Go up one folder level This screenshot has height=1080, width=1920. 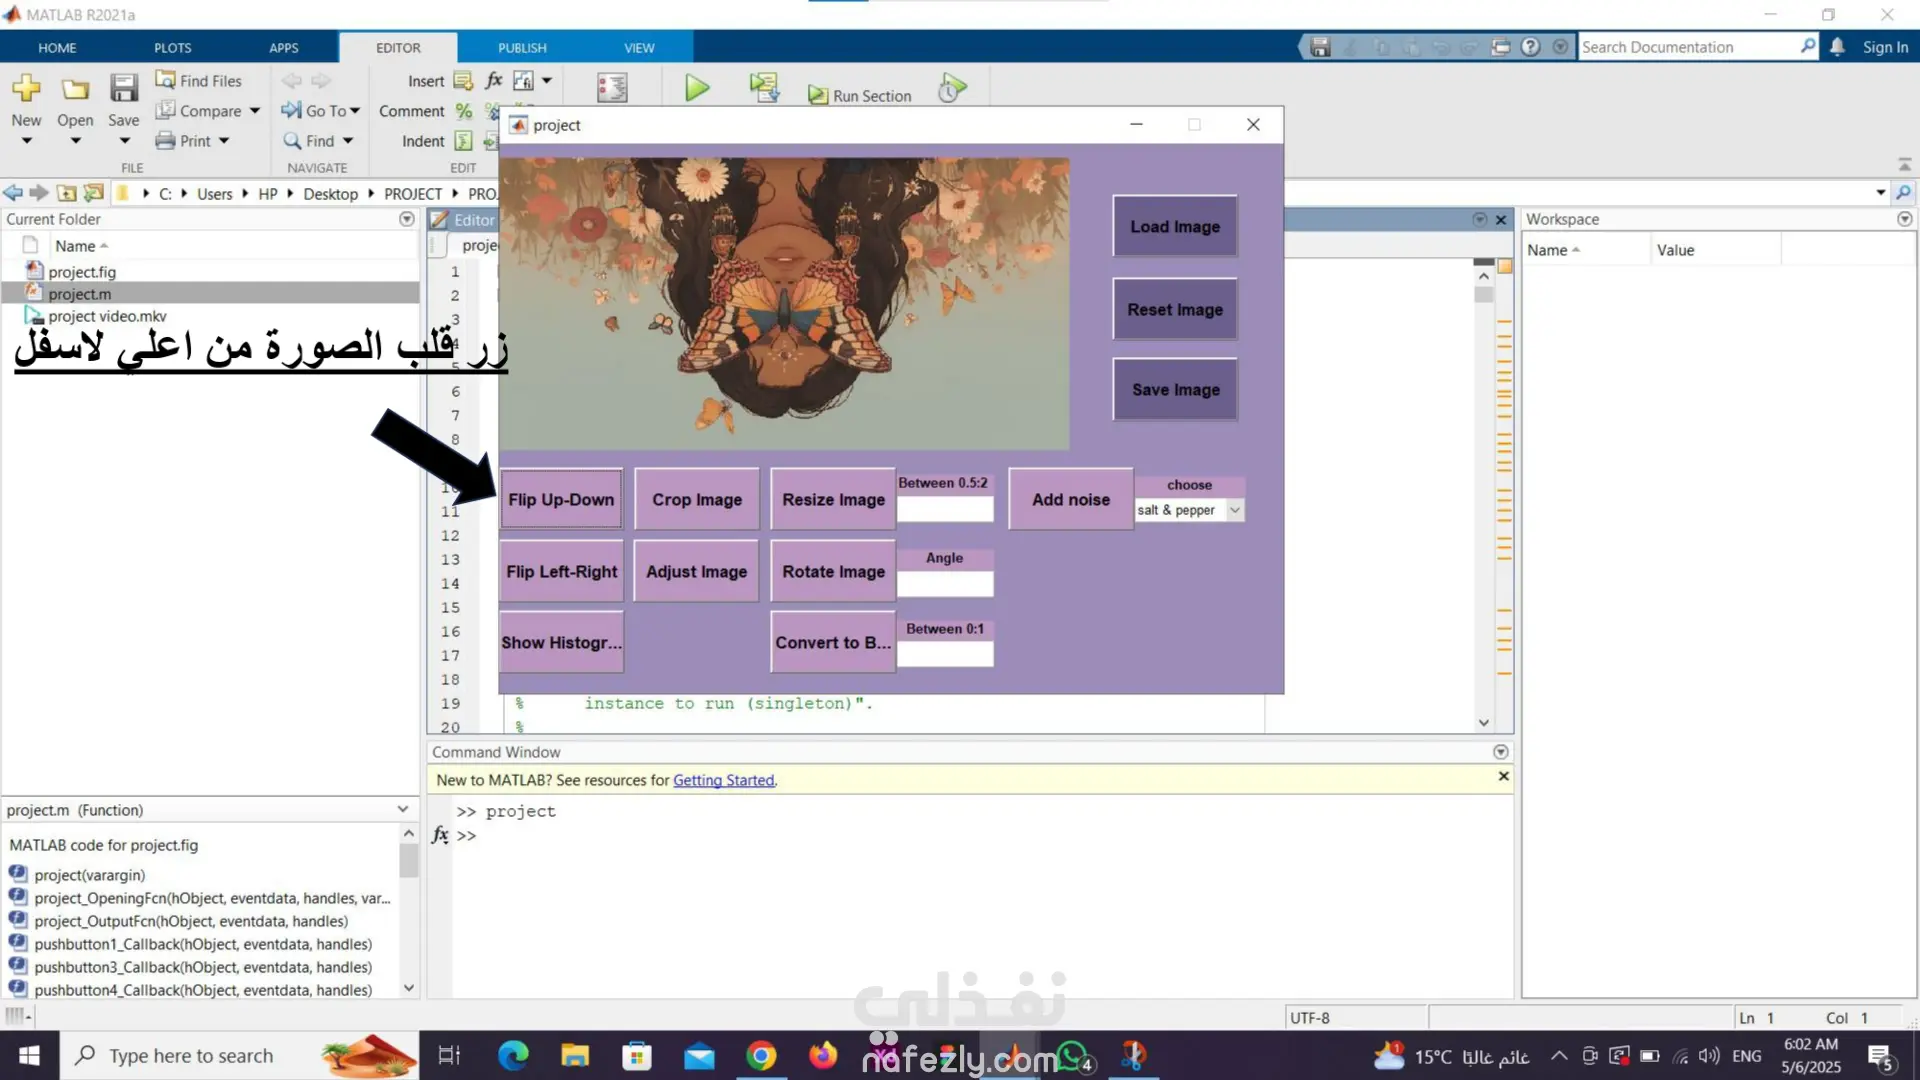pos(67,193)
